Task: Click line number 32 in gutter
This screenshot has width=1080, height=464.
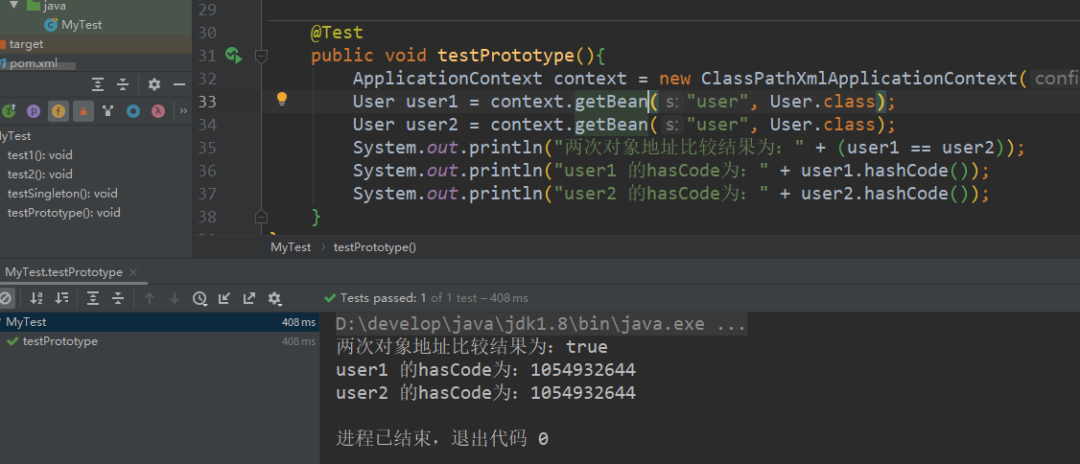Action: point(207,78)
